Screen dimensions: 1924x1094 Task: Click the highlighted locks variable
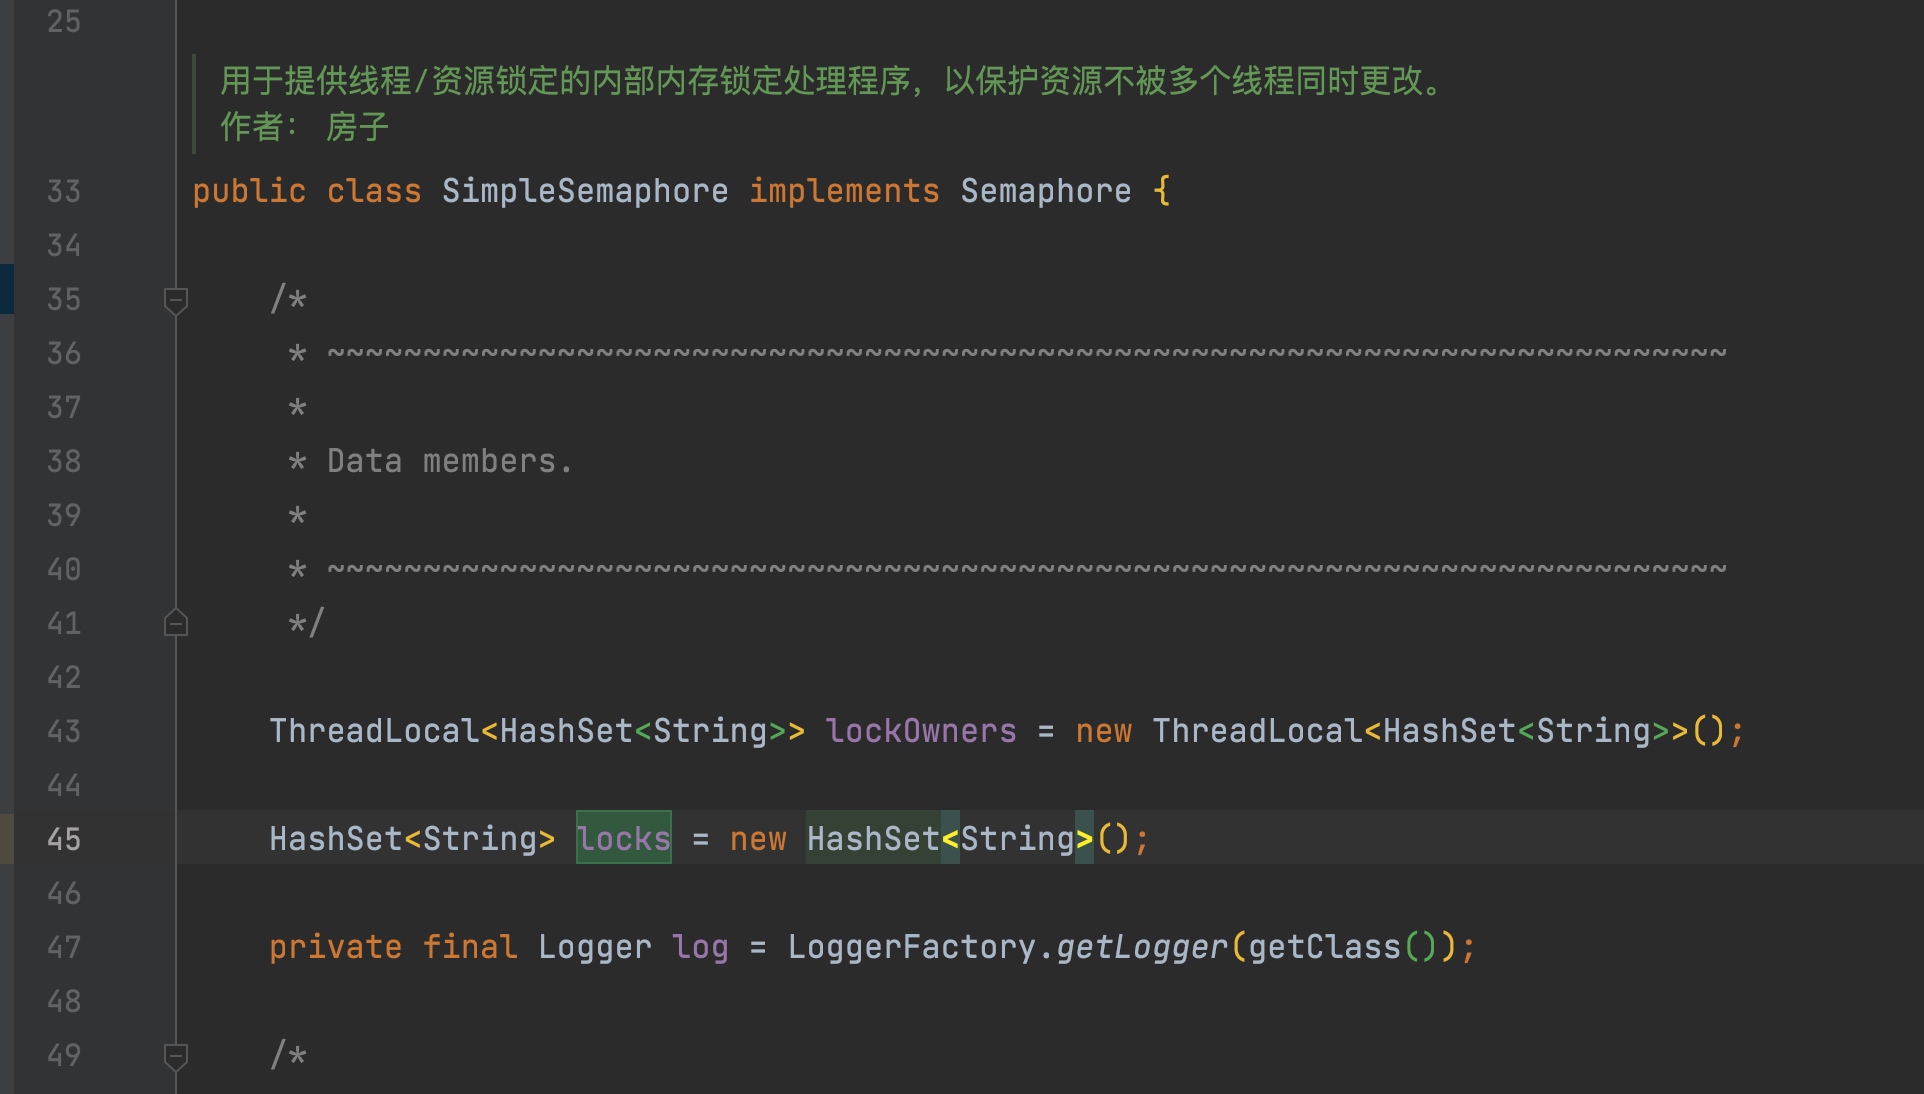click(x=624, y=839)
